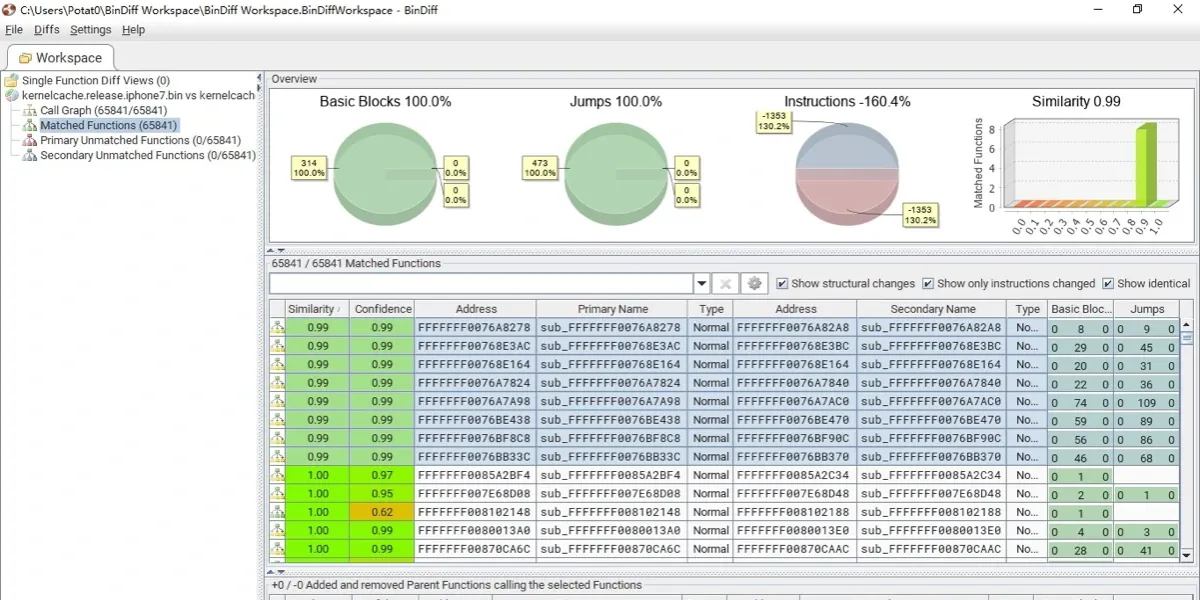The height and width of the screenshot is (600, 1200).
Task: Click the Jumps pie chart
Action: point(616,173)
